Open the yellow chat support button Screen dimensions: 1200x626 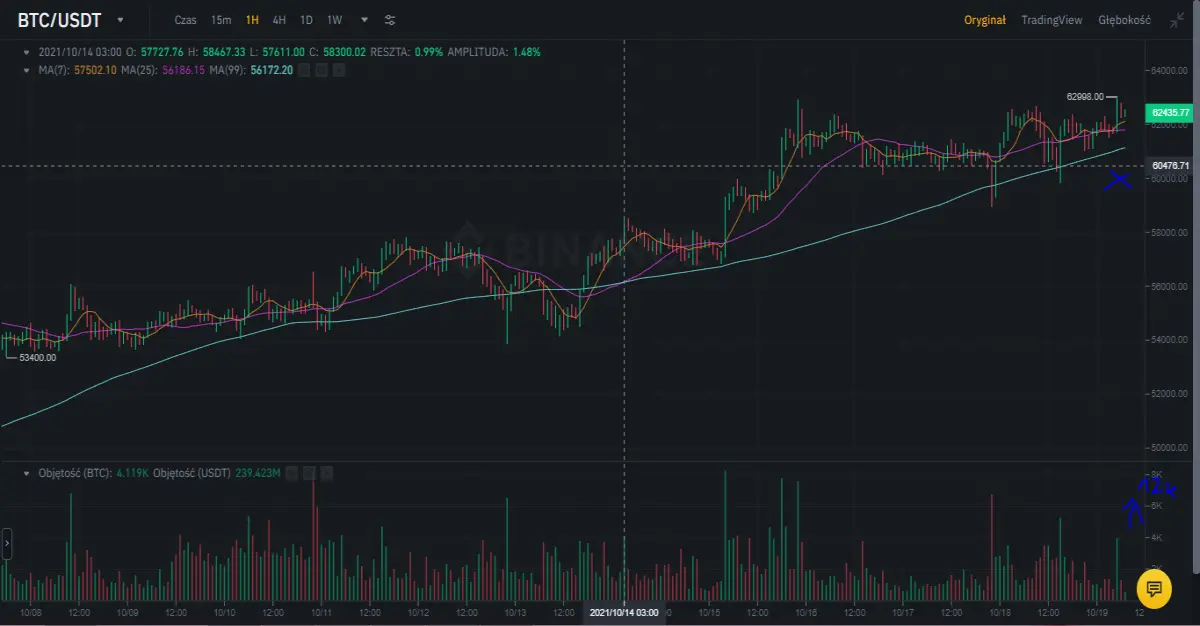pos(1153,588)
